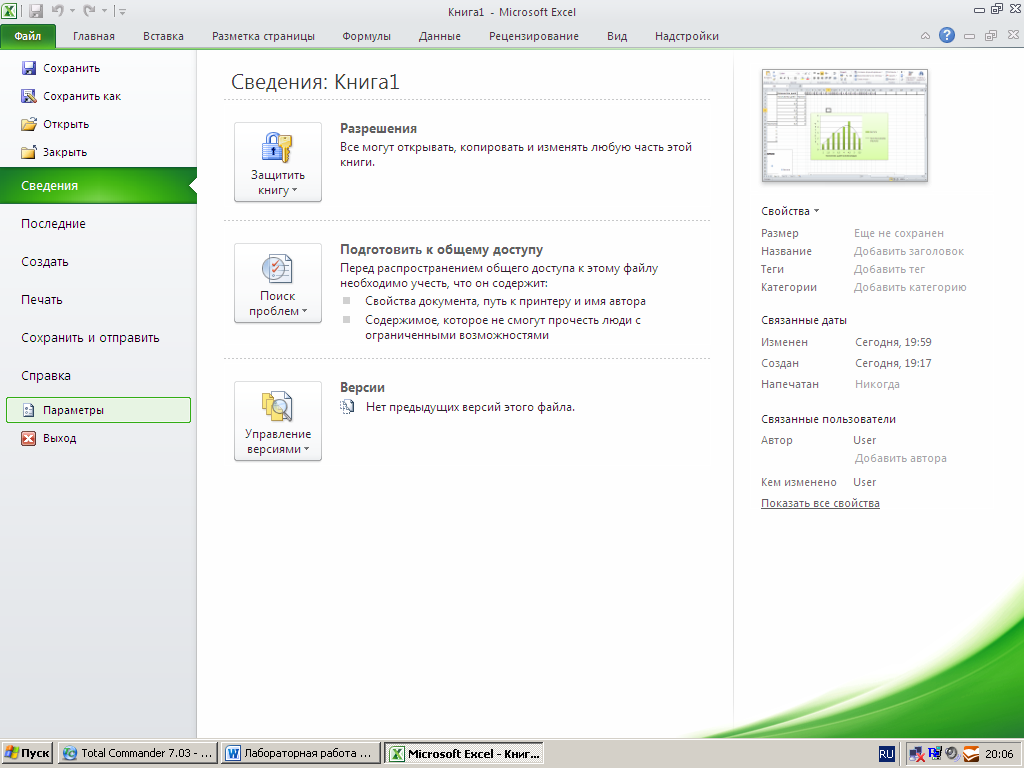1024x768 pixels.
Task: Click the Save floppy icon in the quick access toolbar
Action: [36, 11]
